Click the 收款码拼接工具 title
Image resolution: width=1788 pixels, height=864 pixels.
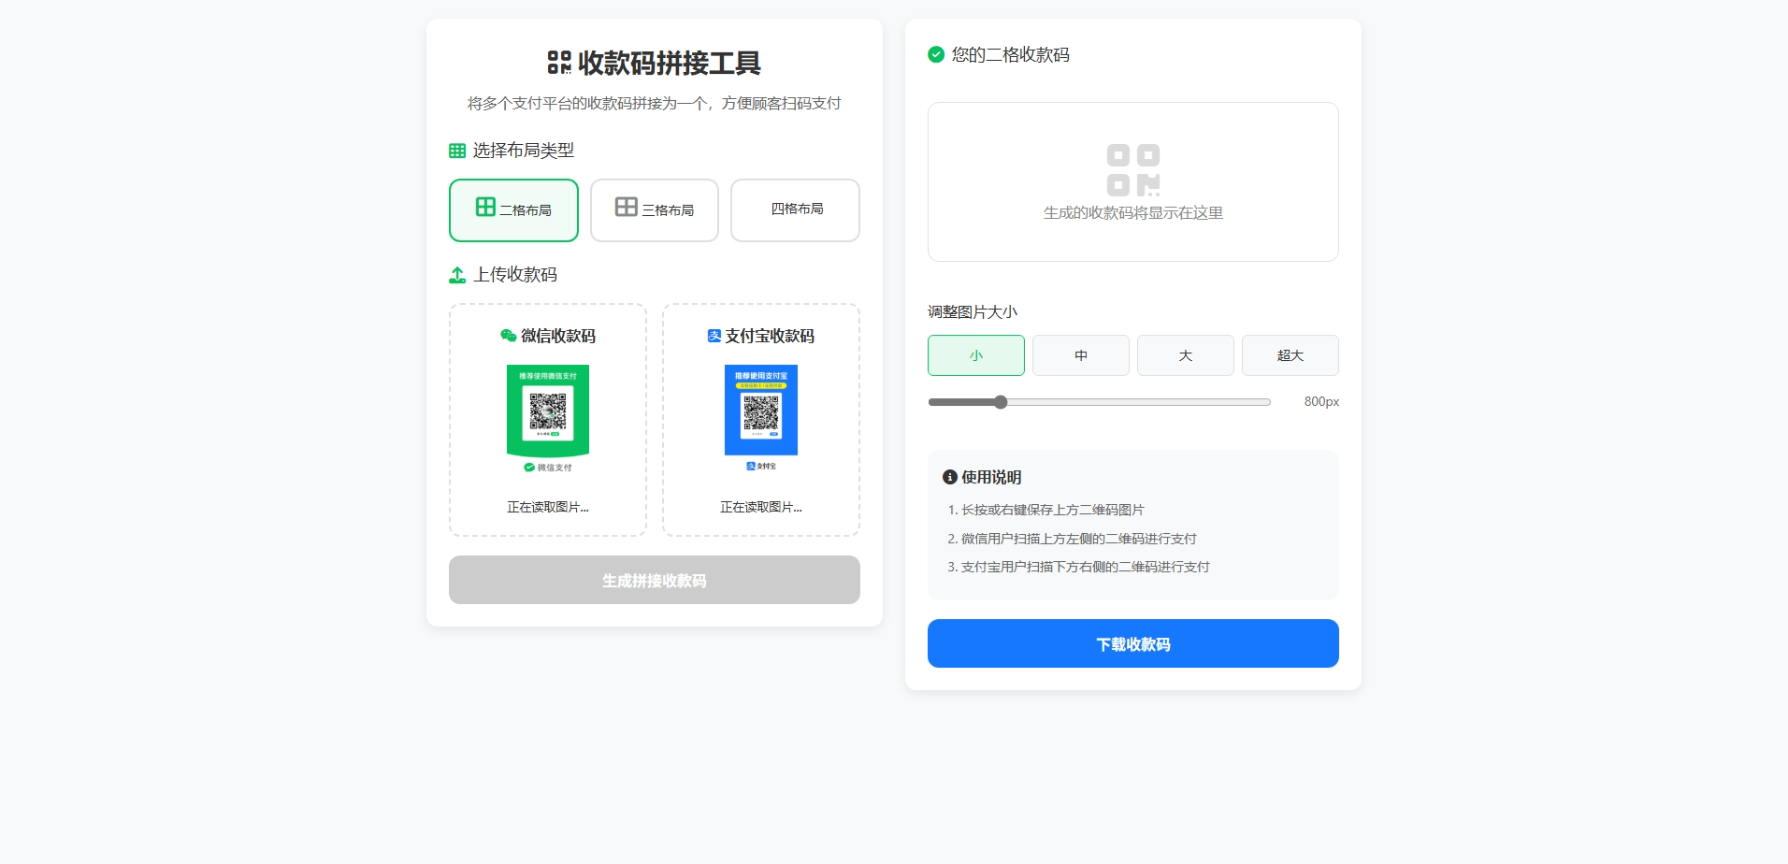669,63
